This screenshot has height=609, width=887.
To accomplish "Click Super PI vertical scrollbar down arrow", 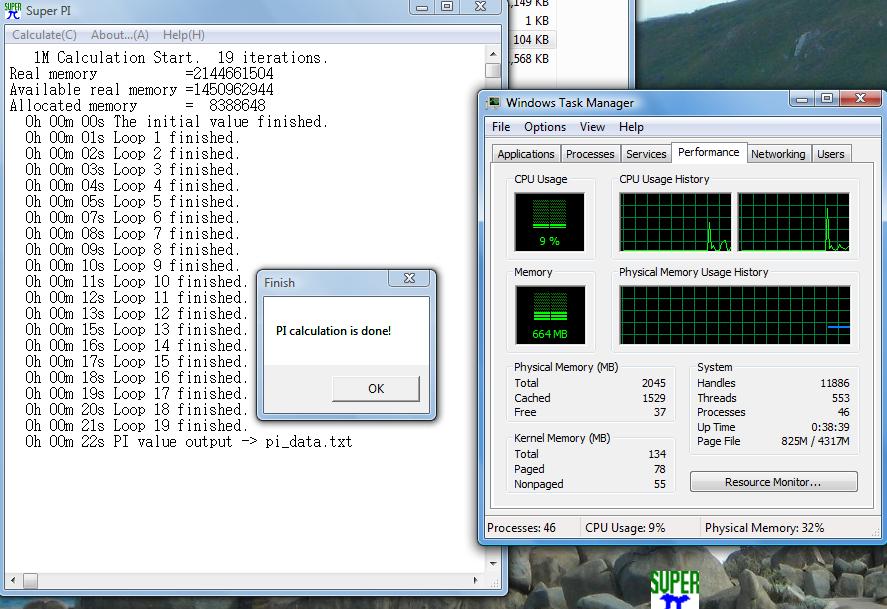I will pyautogui.click(x=493, y=563).
